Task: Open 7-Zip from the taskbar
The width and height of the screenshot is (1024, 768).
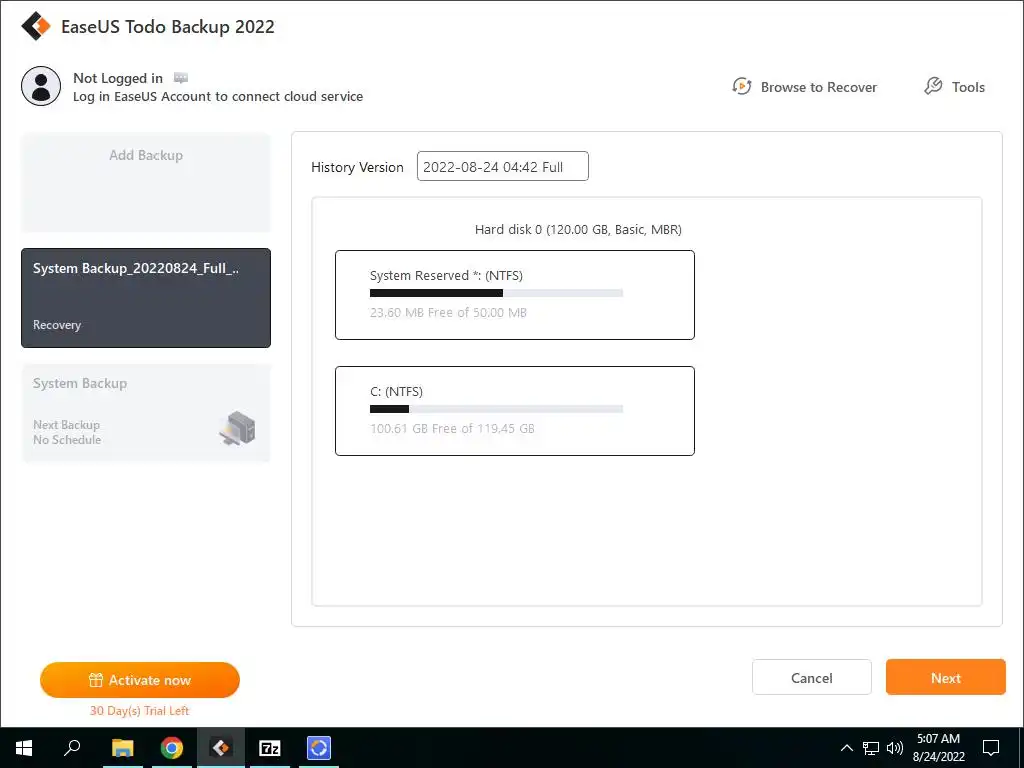Action: pyautogui.click(x=270, y=748)
